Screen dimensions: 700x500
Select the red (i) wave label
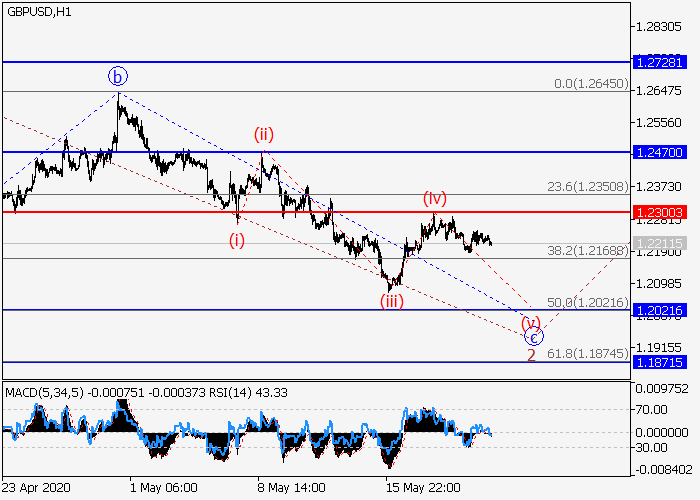pyautogui.click(x=236, y=240)
